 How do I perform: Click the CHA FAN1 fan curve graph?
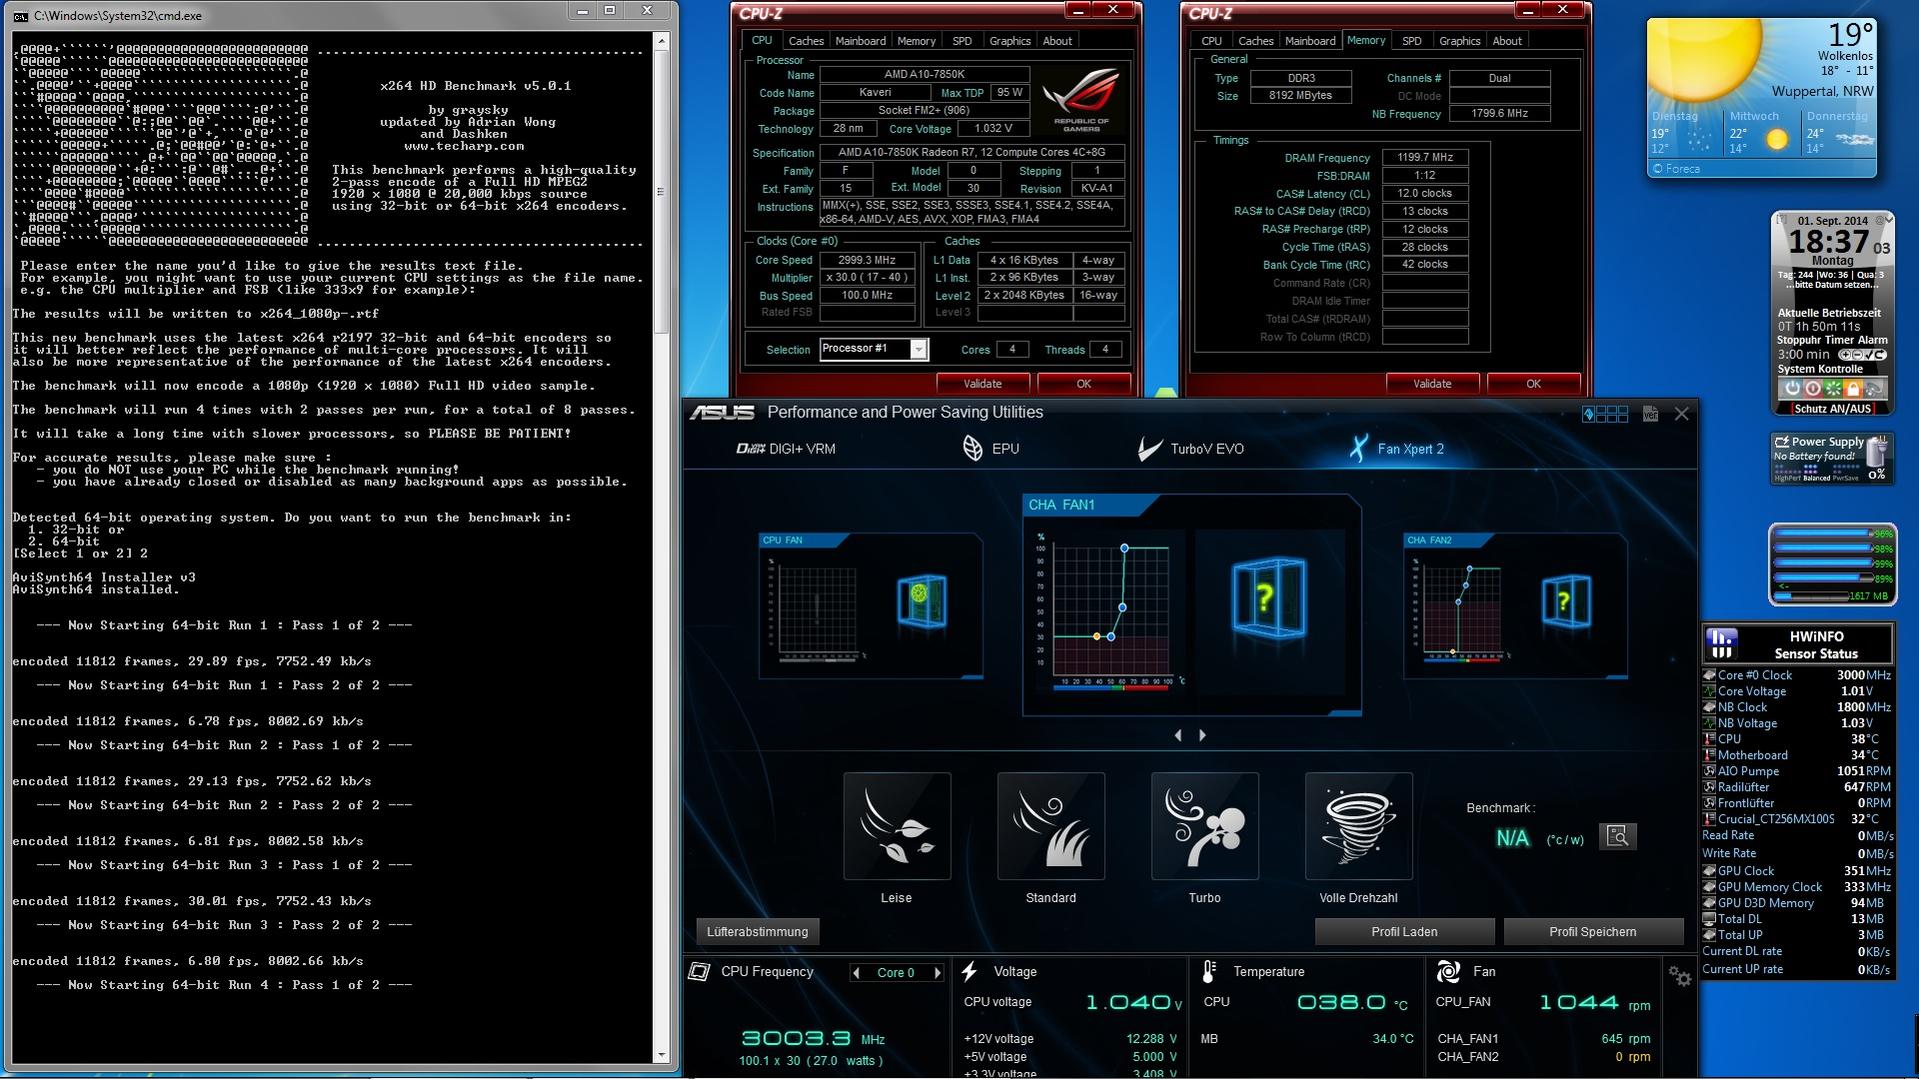pos(1110,612)
